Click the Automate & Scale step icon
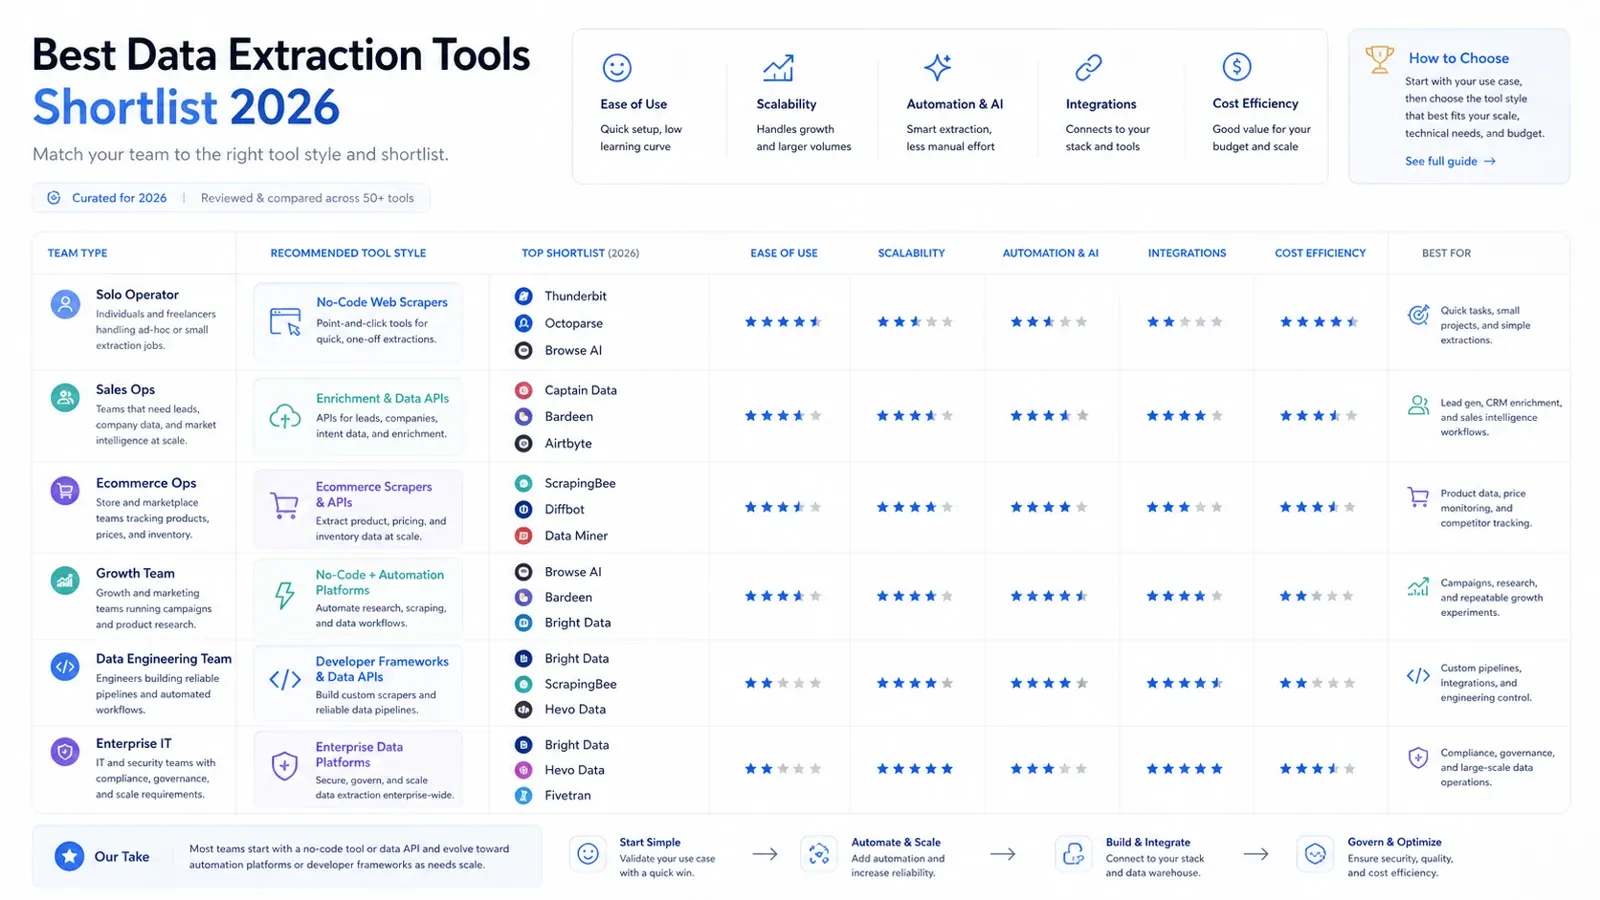 pyautogui.click(x=819, y=854)
